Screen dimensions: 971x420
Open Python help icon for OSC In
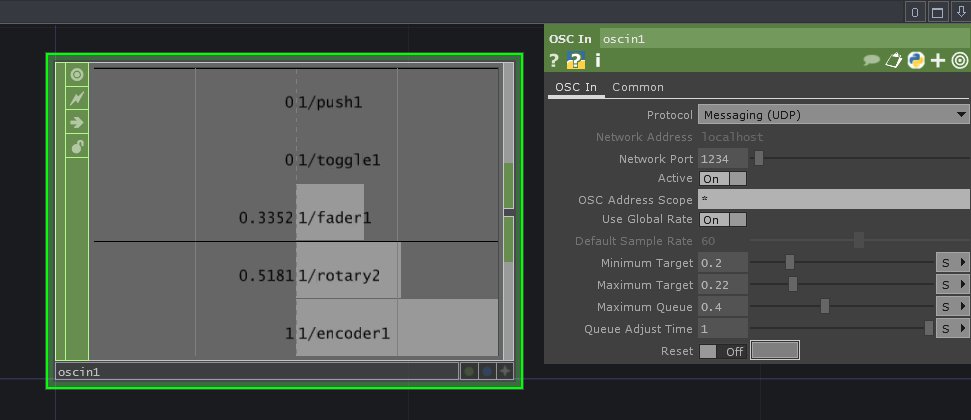576,61
